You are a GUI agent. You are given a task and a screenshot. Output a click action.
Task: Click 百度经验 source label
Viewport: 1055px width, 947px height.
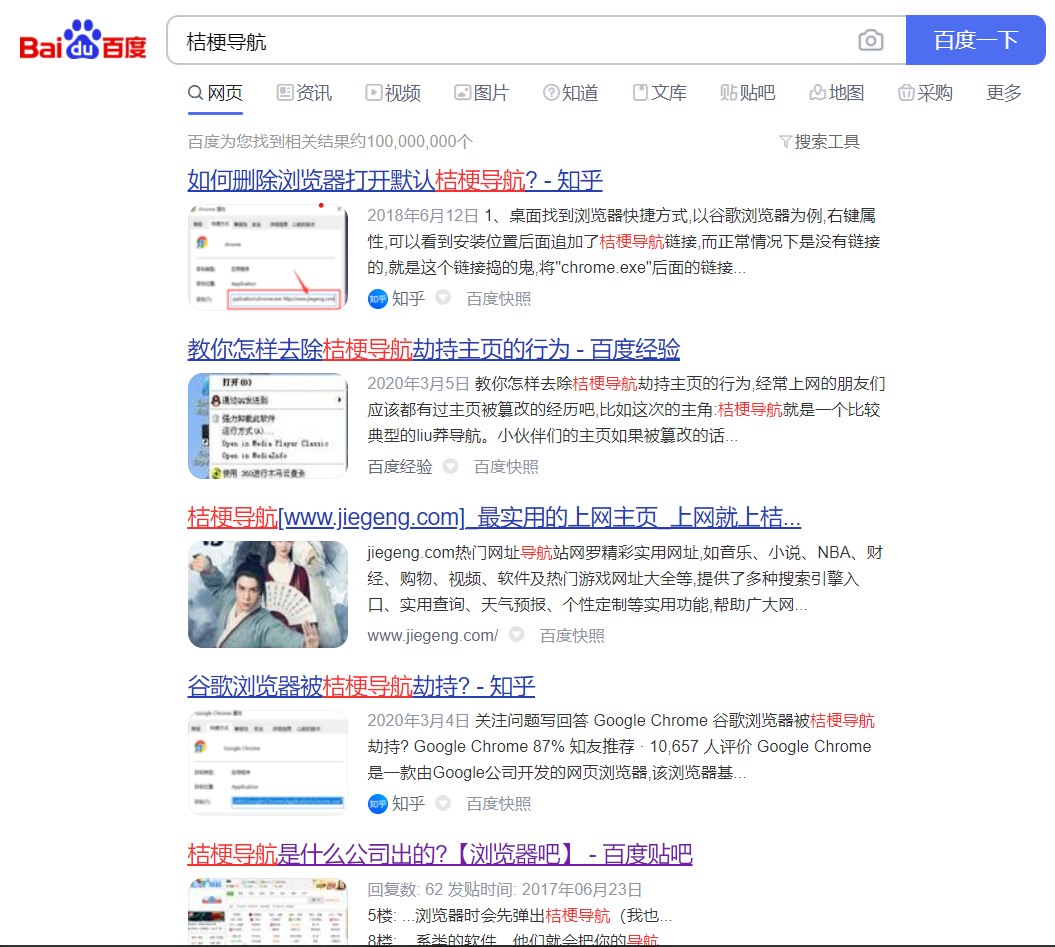(x=400, y=467)
